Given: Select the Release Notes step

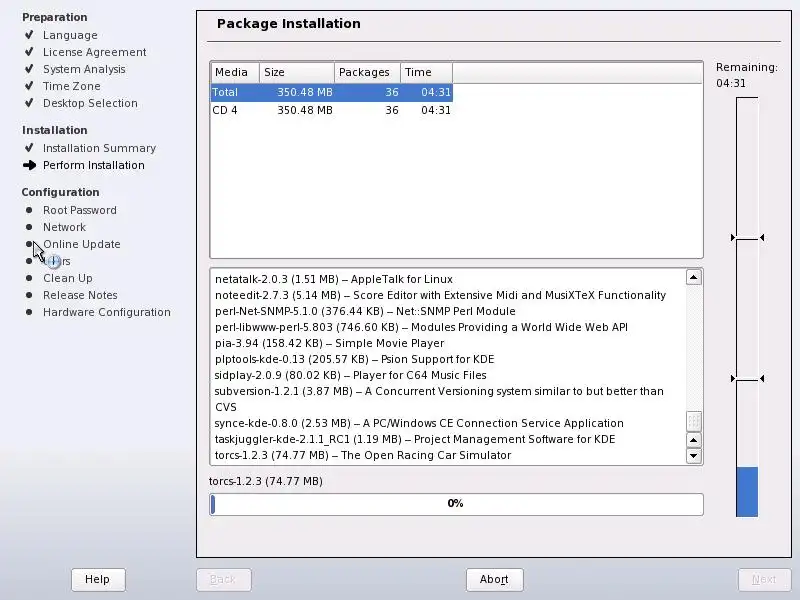Looking at the screenshot, I should [x=80, y=295].
